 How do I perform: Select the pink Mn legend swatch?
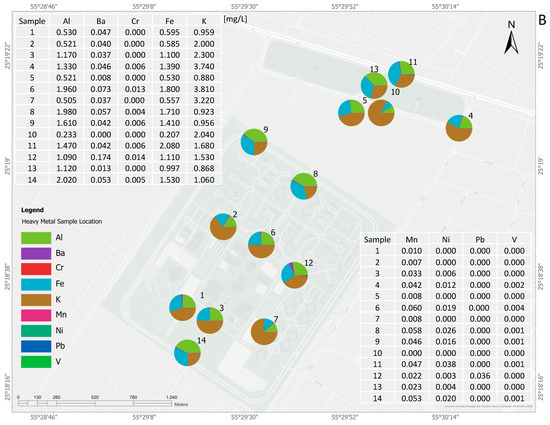pos(36,315)
